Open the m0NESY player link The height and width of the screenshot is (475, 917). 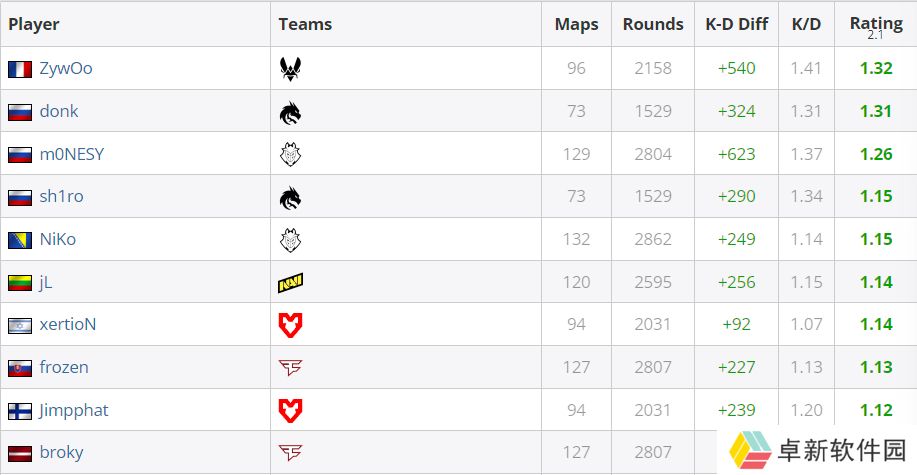point(71,154)
